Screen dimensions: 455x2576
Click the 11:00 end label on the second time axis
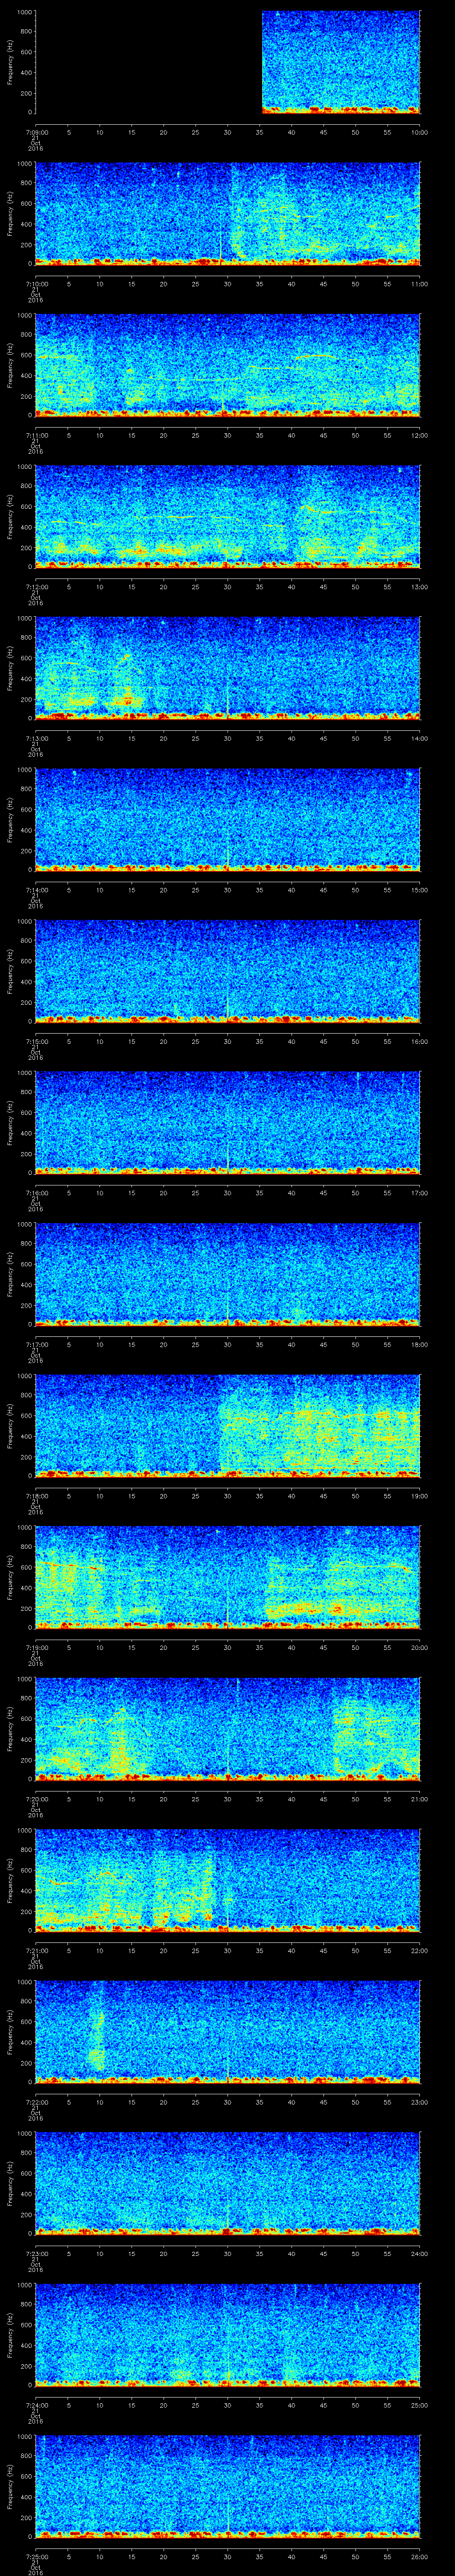(x=419, y=283)
